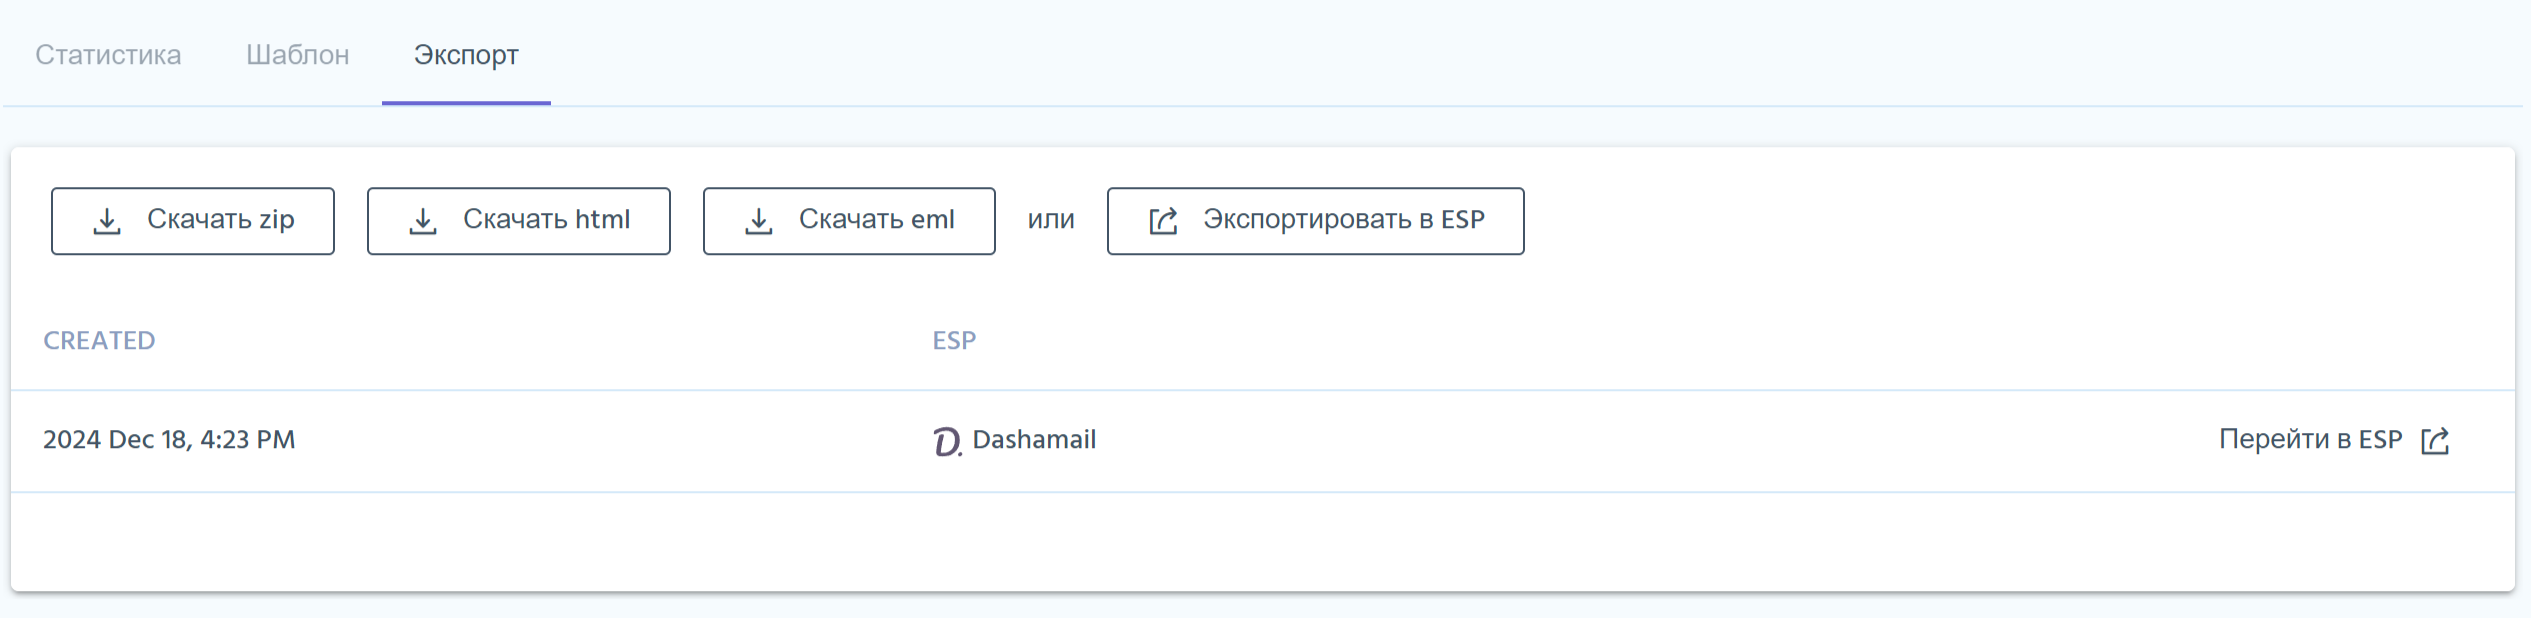
Task: Click the или text between buttons
Action: pos(1051,220)
